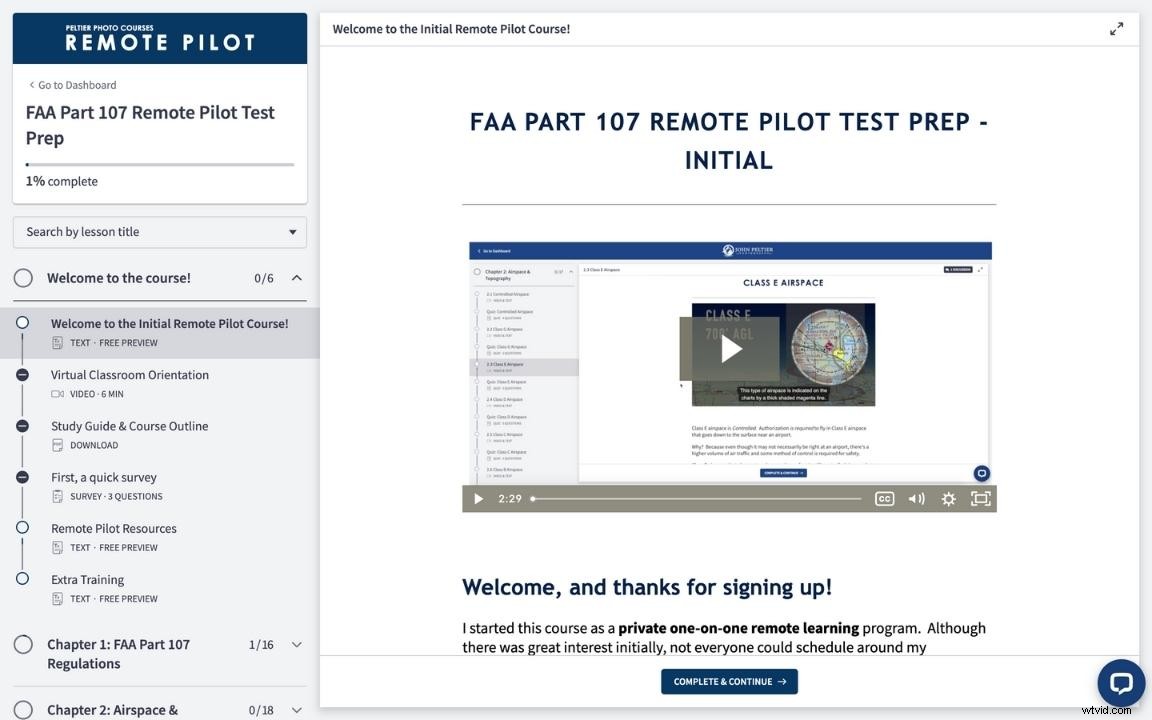
Task: Click the completion circle for Remote Pilot Resources
Action: (x=22, y=527)
